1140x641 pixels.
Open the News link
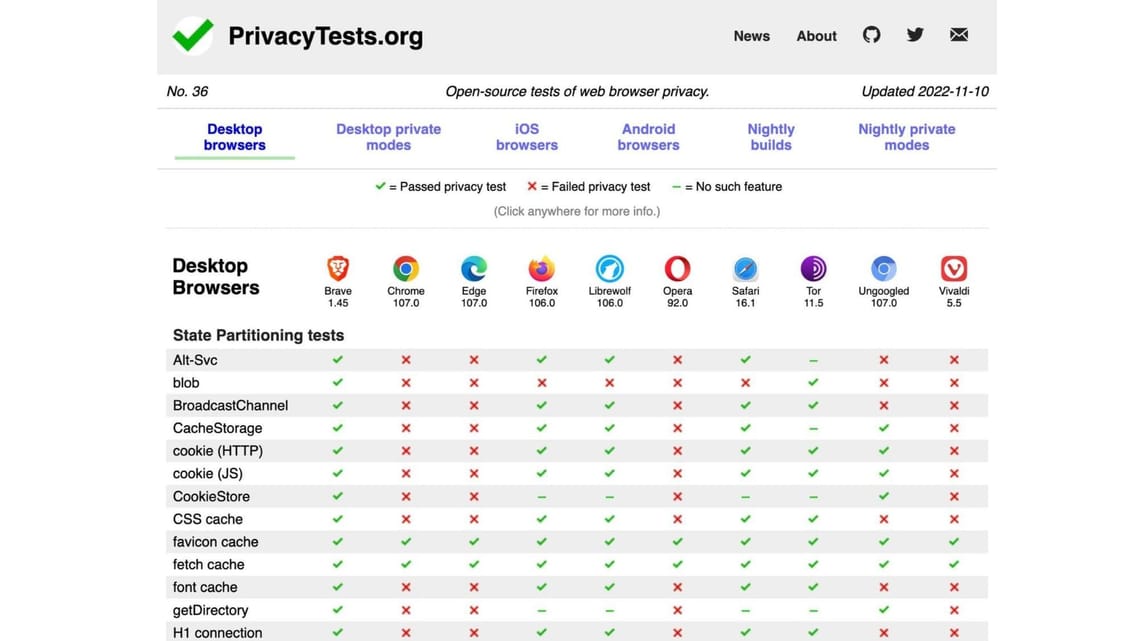751,36
